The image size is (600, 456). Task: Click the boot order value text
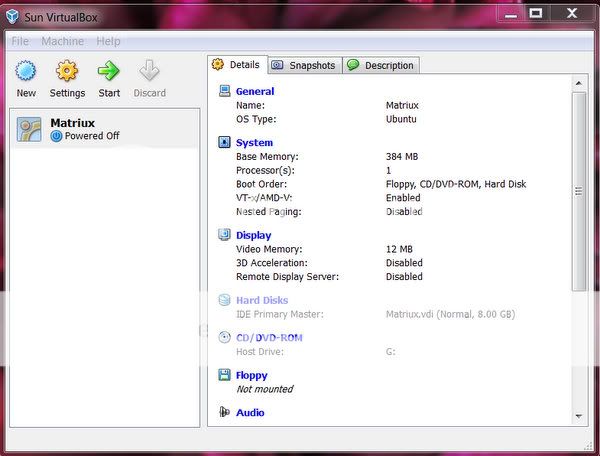click(x=456, y=184)
